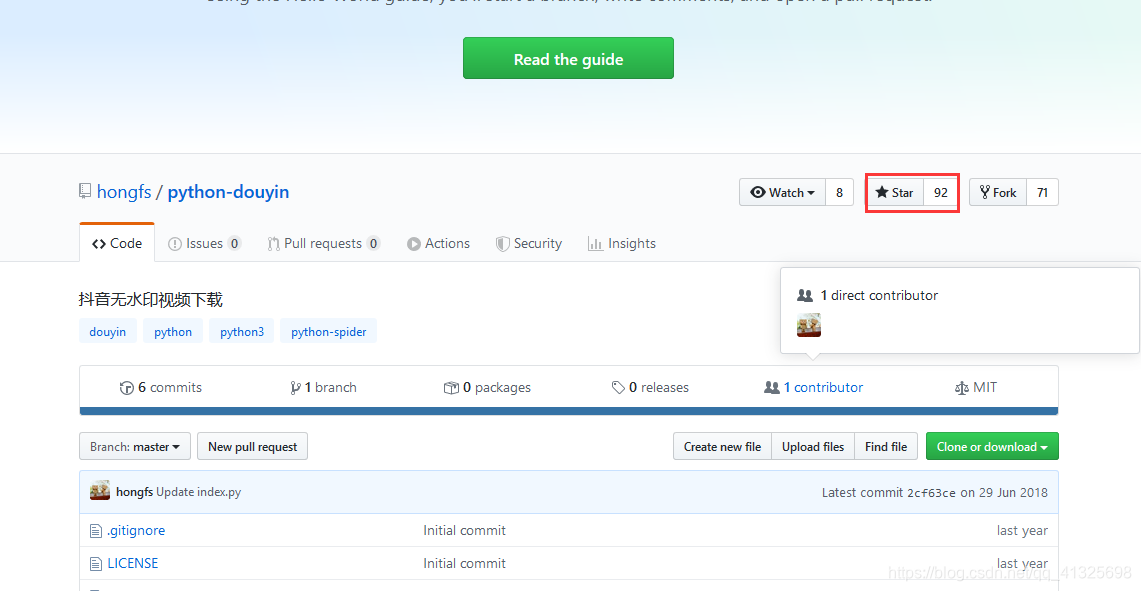This screenshot has width=1141, height=591.
Task: Open the Insights tab
Action: pyautogui.click(x=621, y=243)
